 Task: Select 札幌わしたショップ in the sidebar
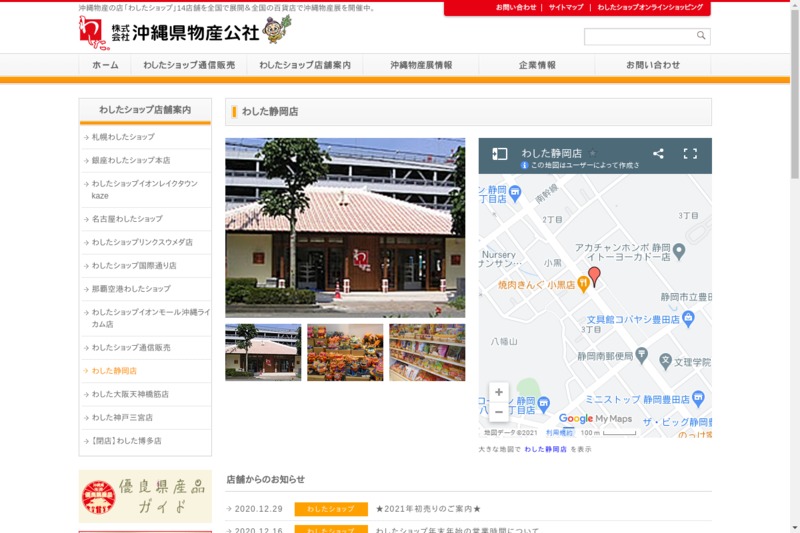tap(123, 137)
